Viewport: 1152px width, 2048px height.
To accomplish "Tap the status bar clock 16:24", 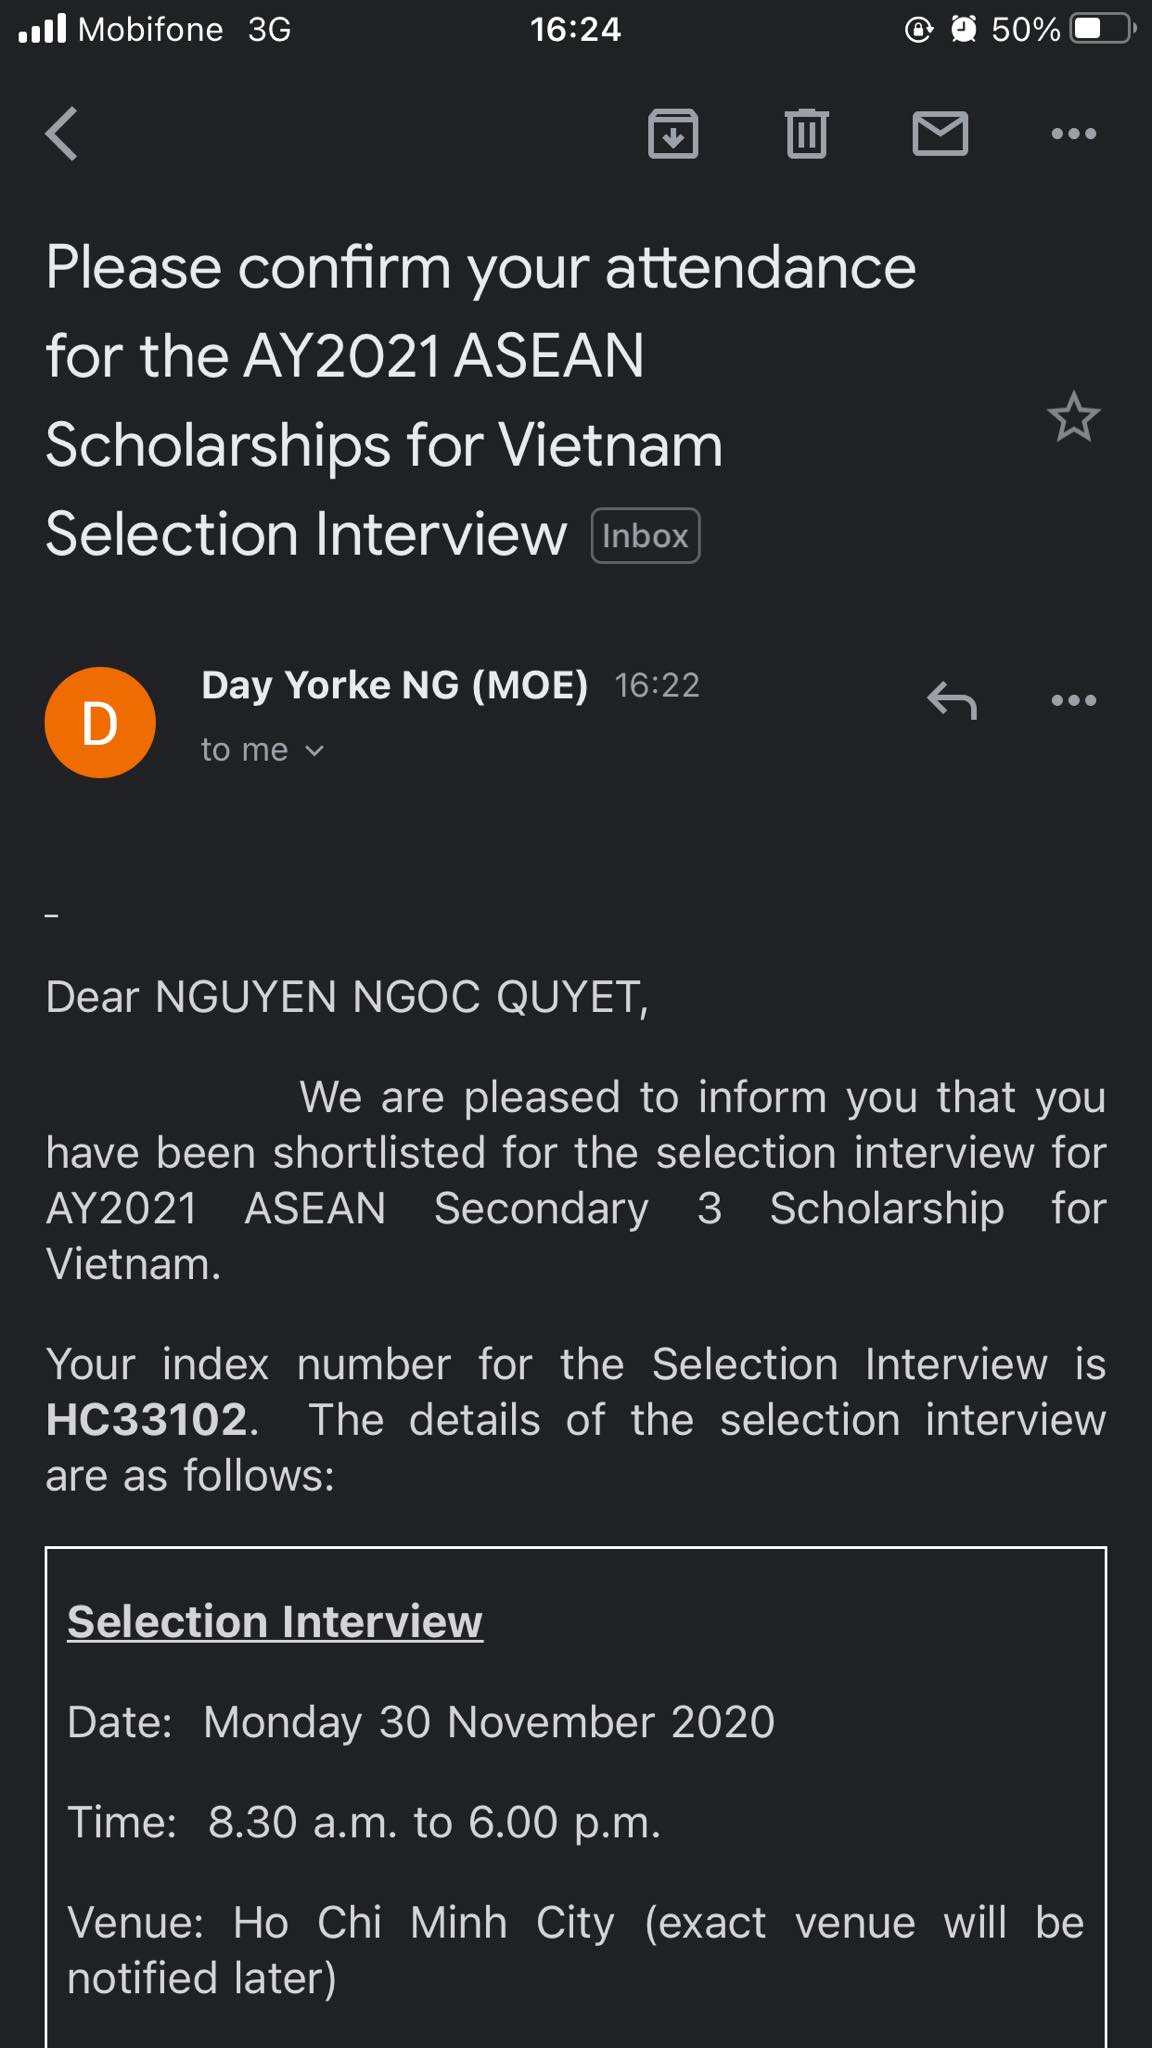I will pyautogui.click(x=575, y=29).
